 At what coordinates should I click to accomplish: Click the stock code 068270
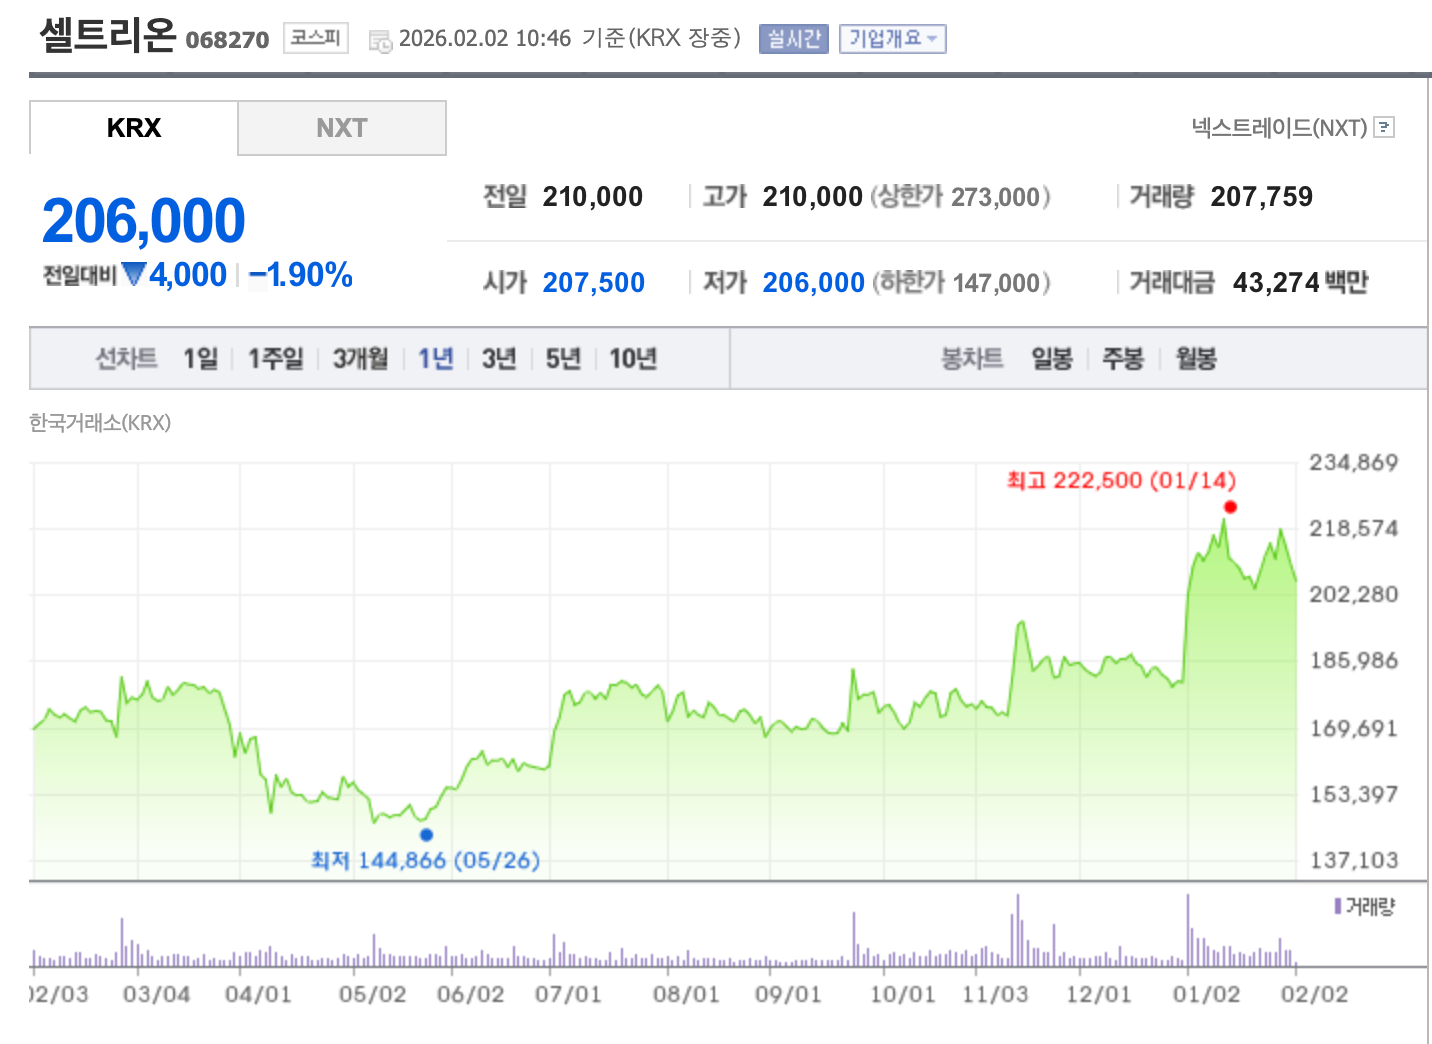pyautogui.click(x=227, y=40)
